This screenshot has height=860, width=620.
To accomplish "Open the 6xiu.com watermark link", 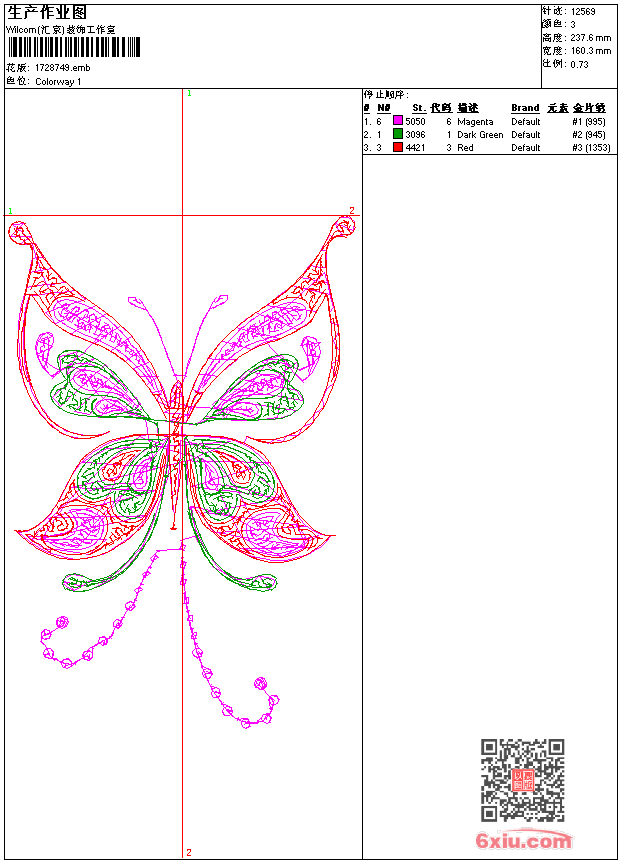I will click(x=523, y=841).
